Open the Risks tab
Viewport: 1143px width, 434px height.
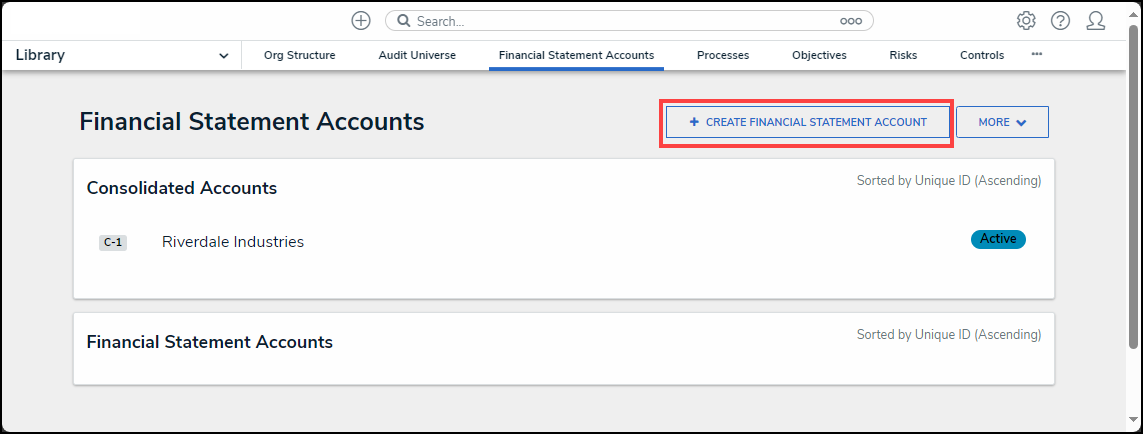coord(903,55)
